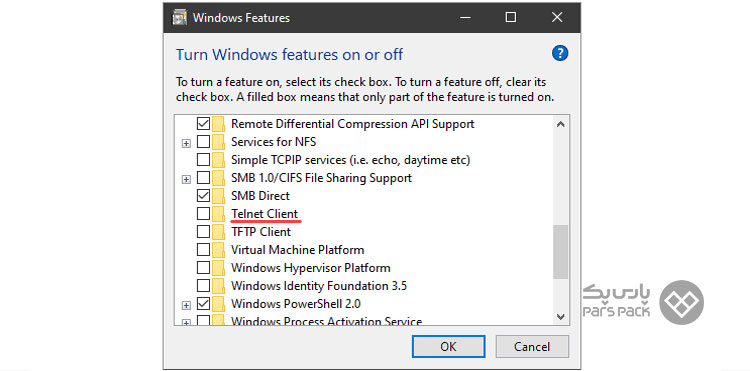Tick Windows Identity Foundation 3.5 checkbox
The image size is (750, 371).
203,286
